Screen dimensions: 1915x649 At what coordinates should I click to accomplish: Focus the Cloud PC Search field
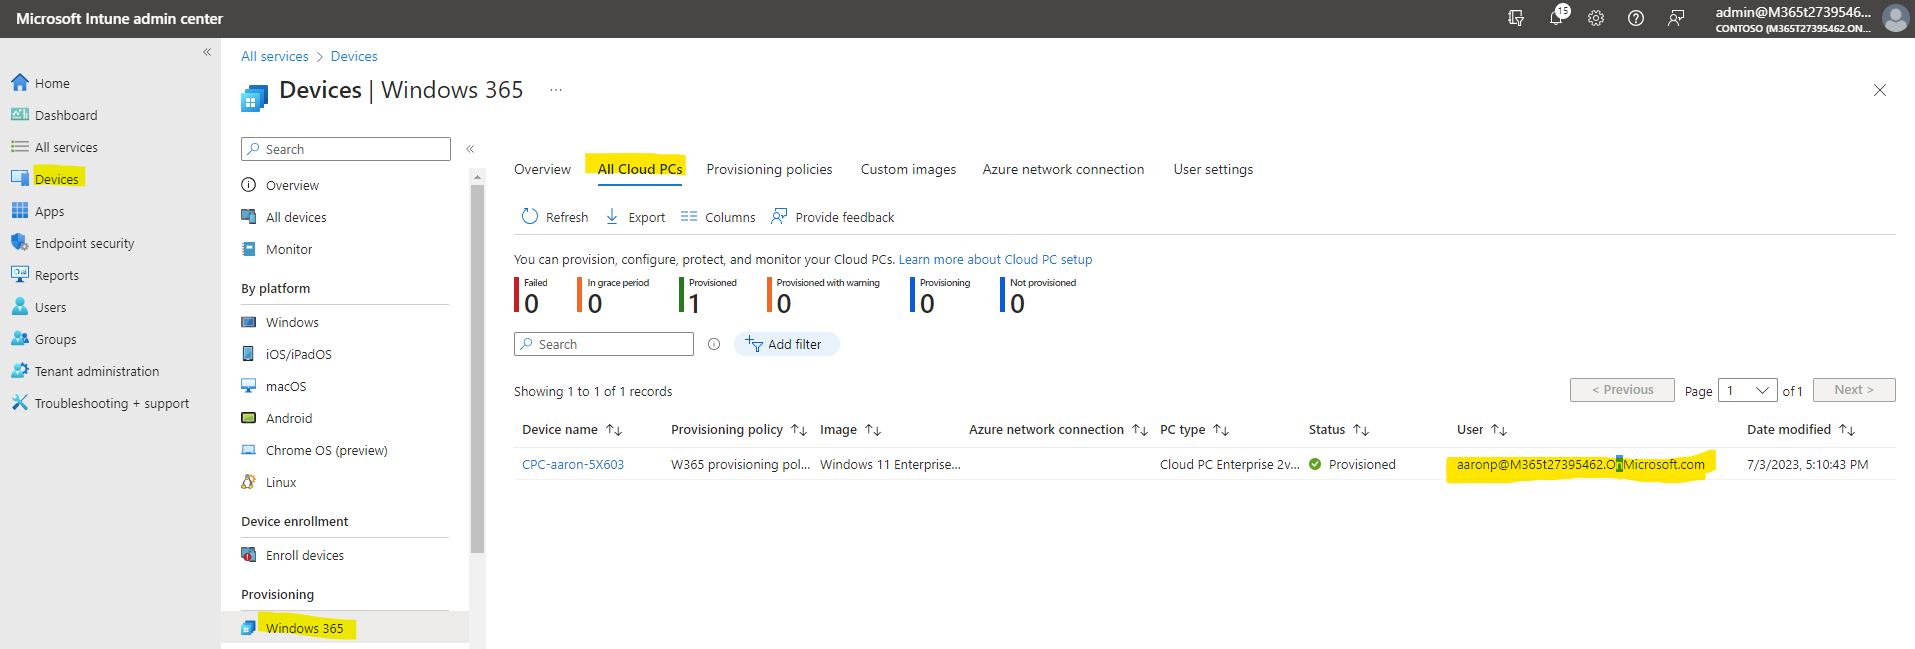[604, 344]
